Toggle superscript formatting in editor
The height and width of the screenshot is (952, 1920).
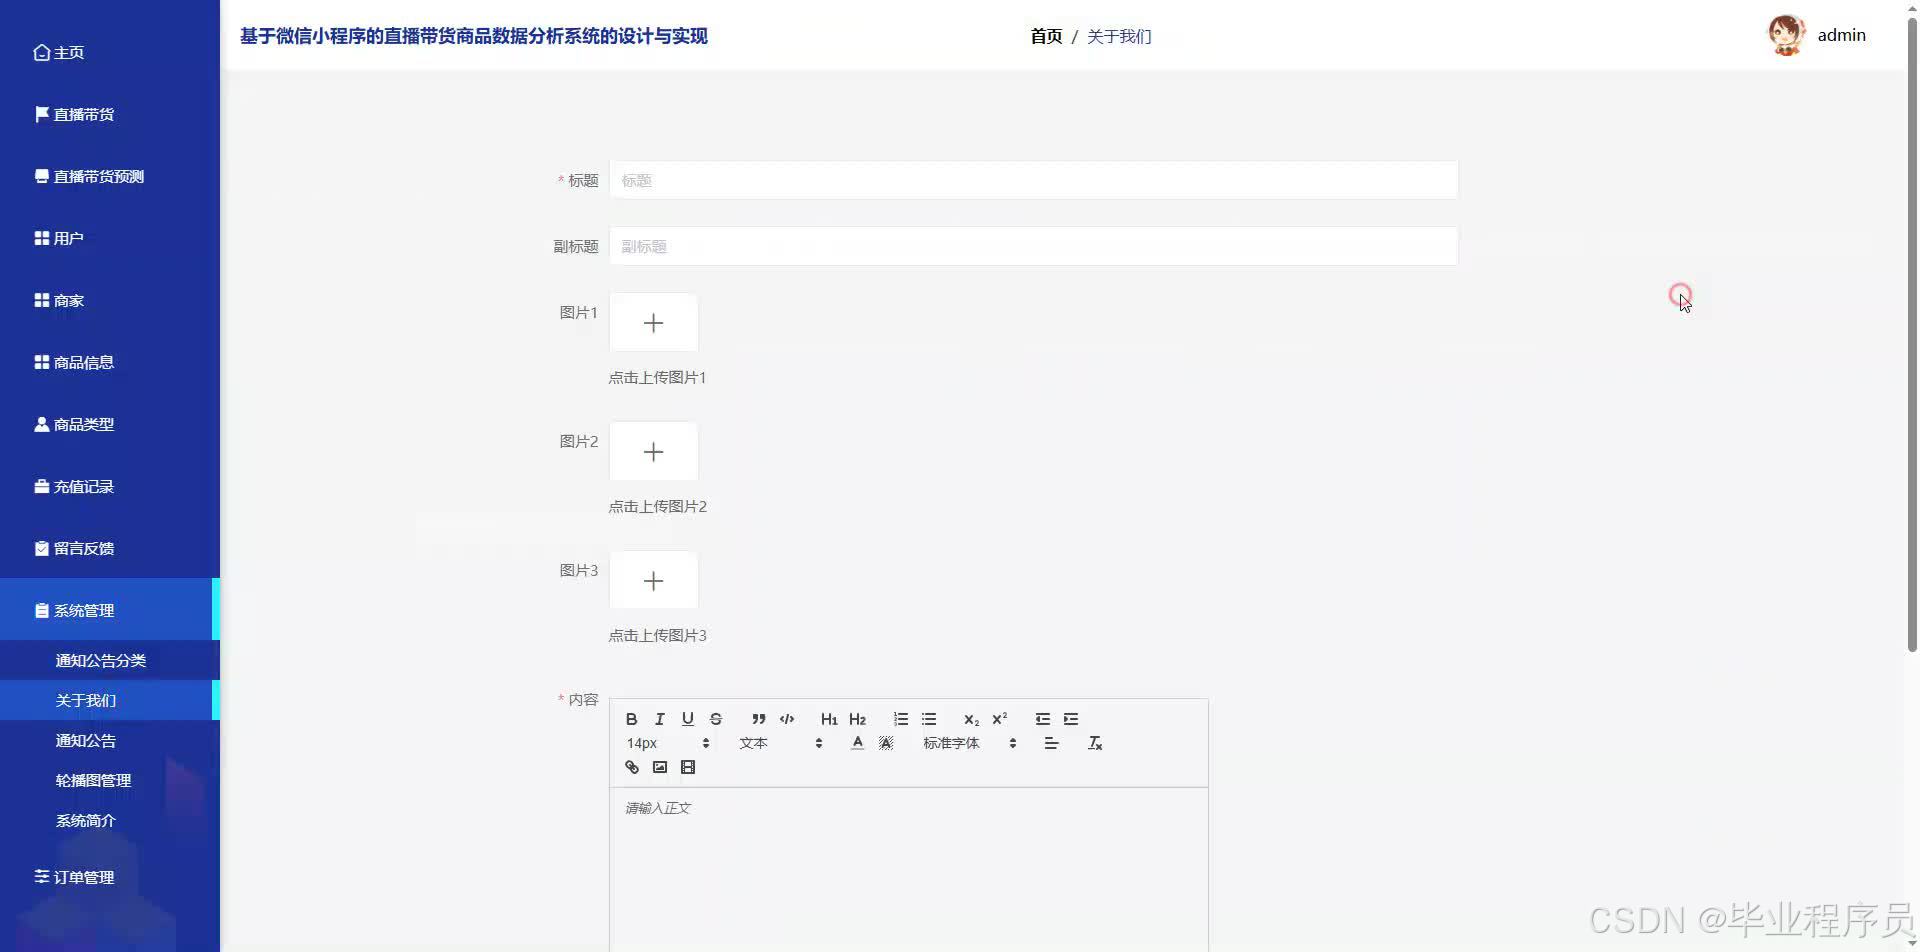(999, 719)
